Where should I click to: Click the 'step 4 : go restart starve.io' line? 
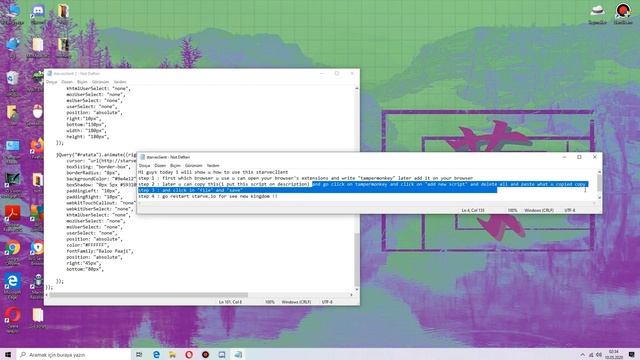(x=208, y=196)
